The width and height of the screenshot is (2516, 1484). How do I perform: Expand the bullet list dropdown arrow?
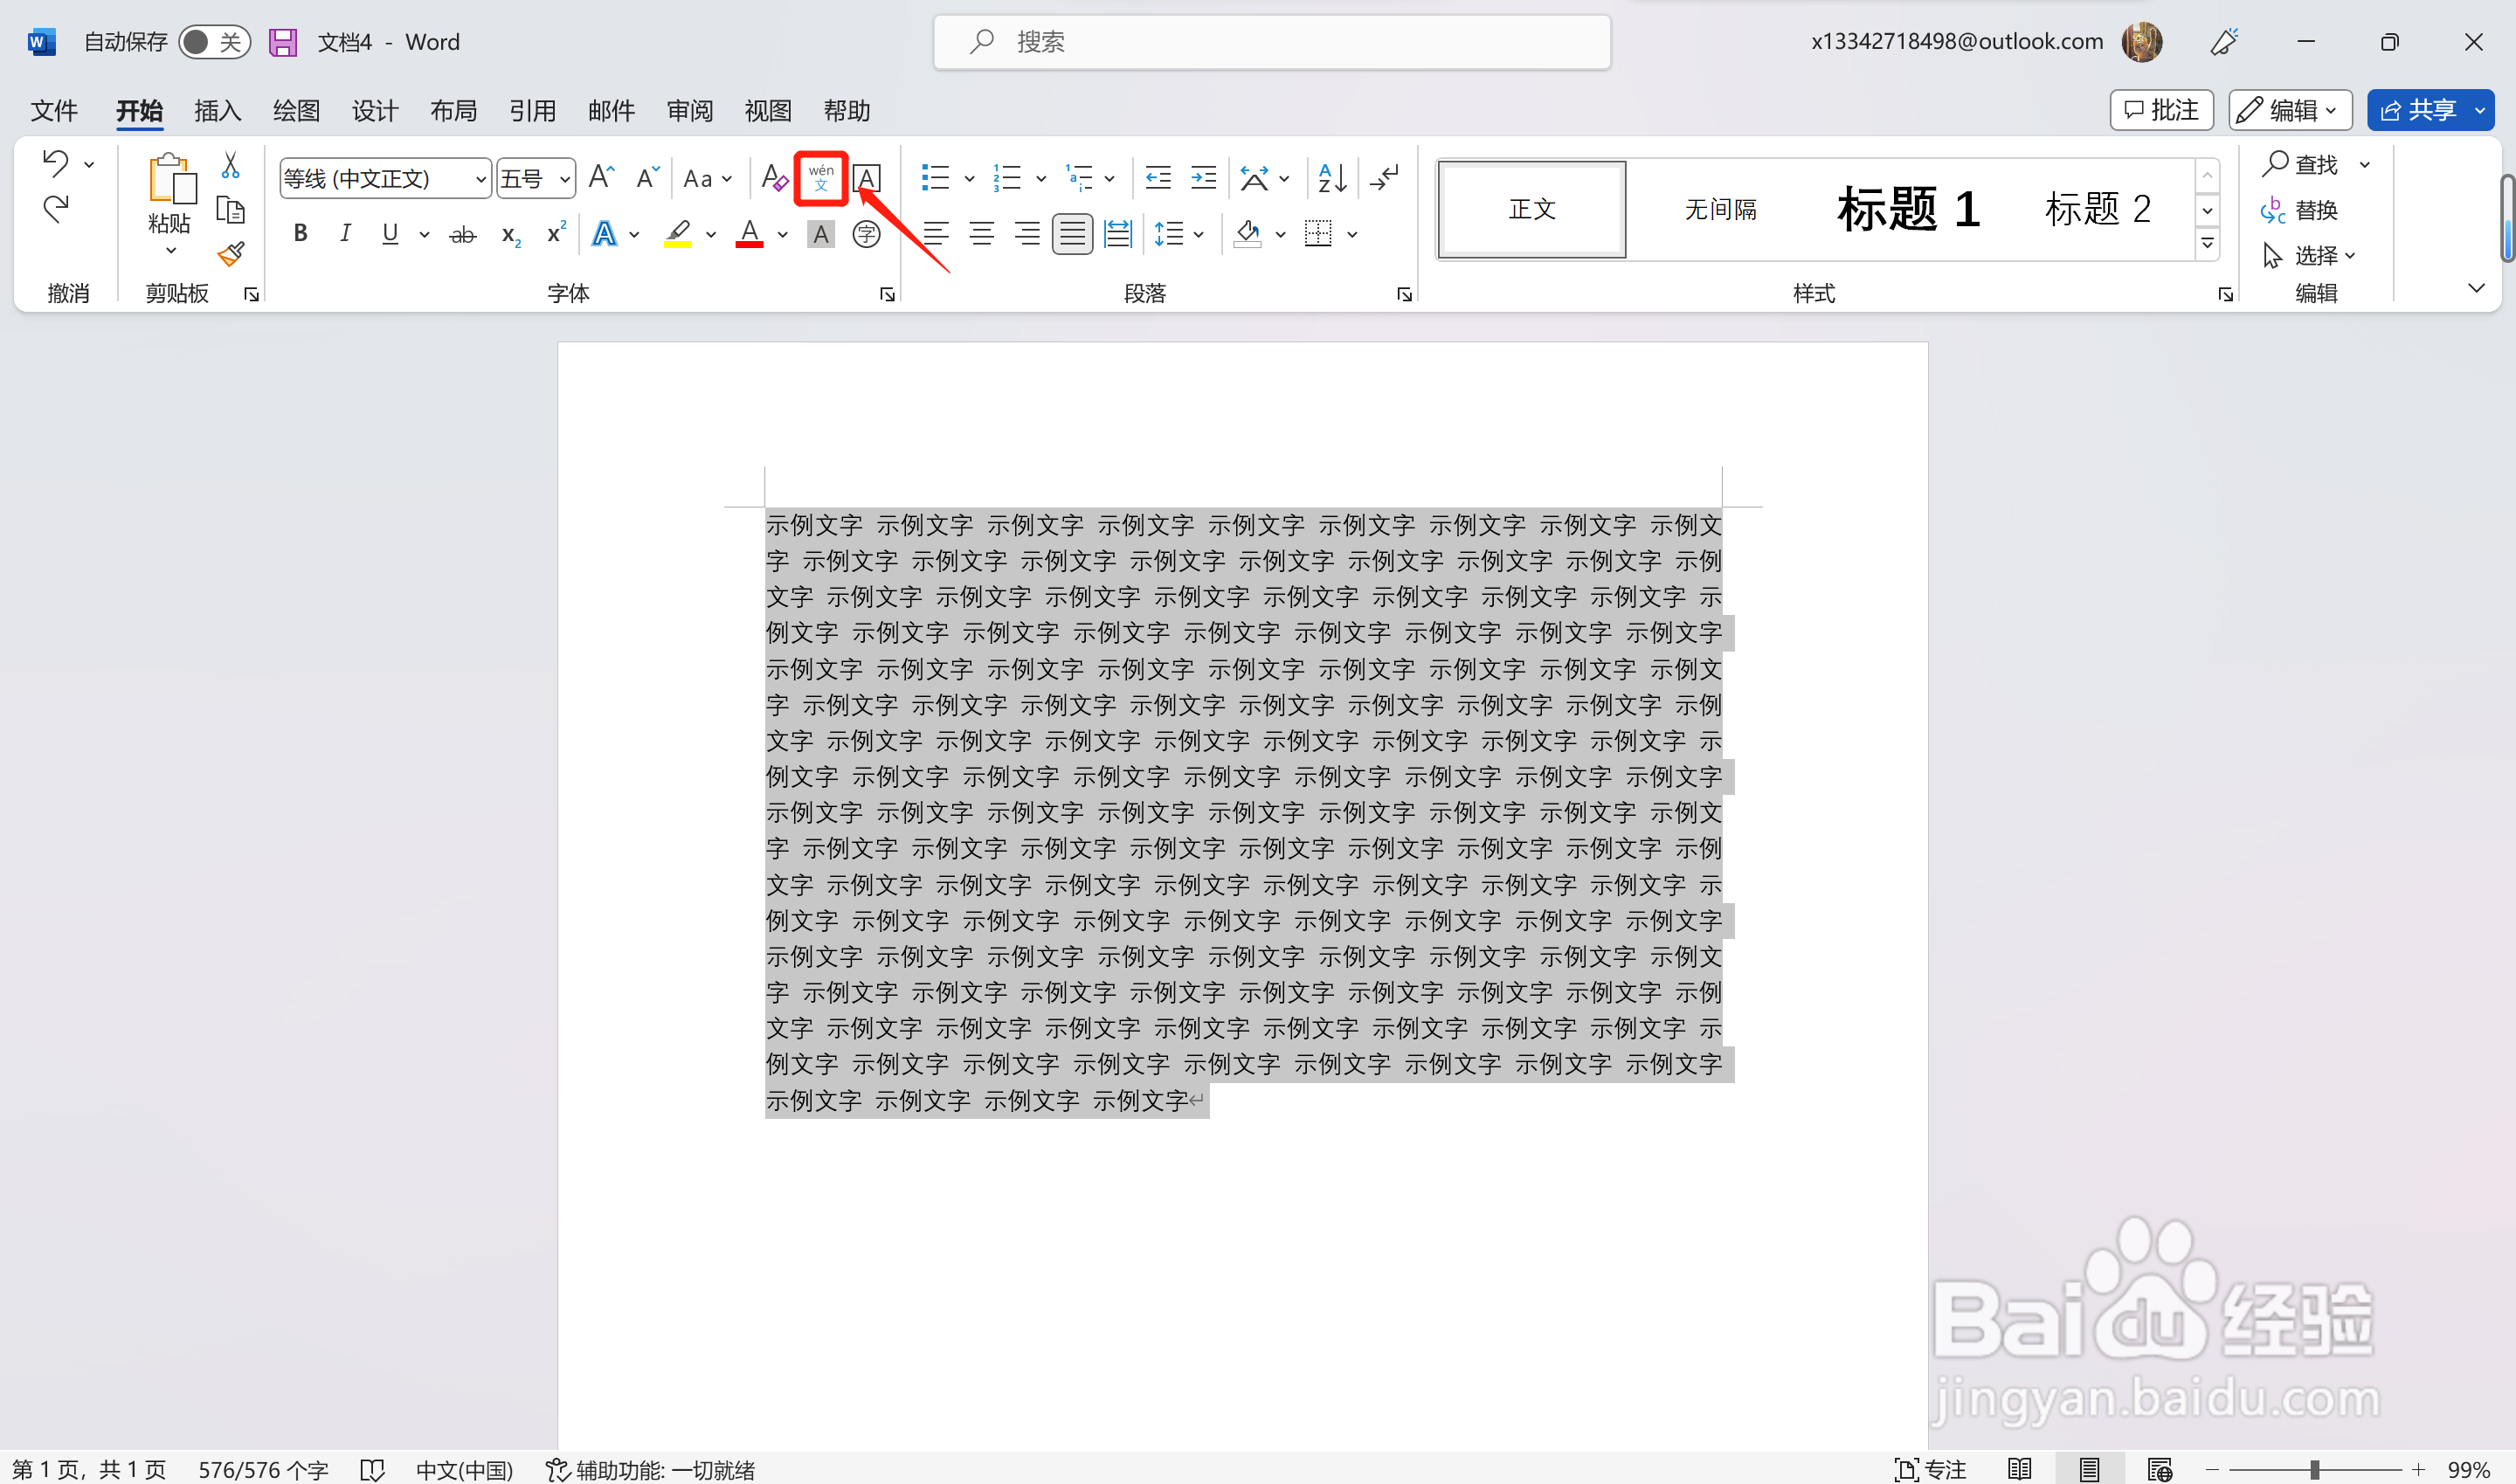[969, 179]
